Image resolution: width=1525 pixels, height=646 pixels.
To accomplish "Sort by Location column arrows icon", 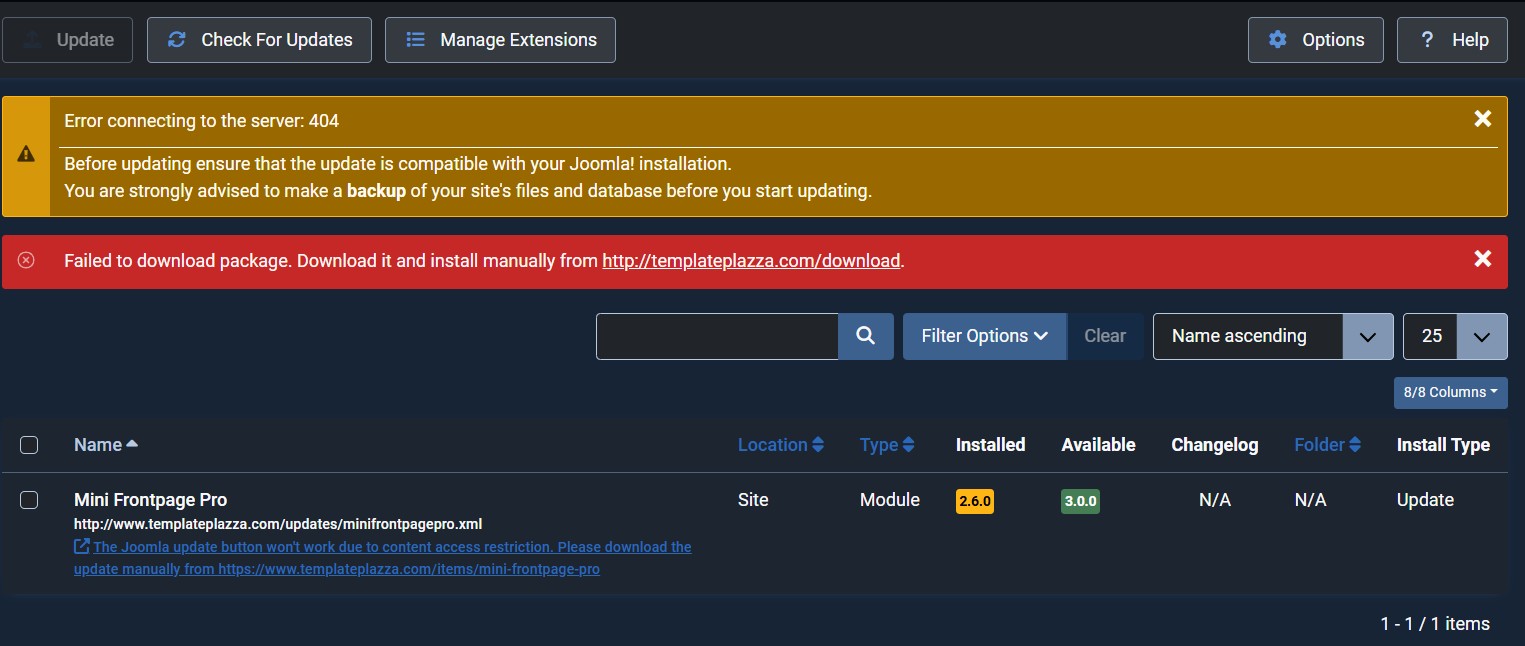I will pyautogui.click(x=818, y=445).
